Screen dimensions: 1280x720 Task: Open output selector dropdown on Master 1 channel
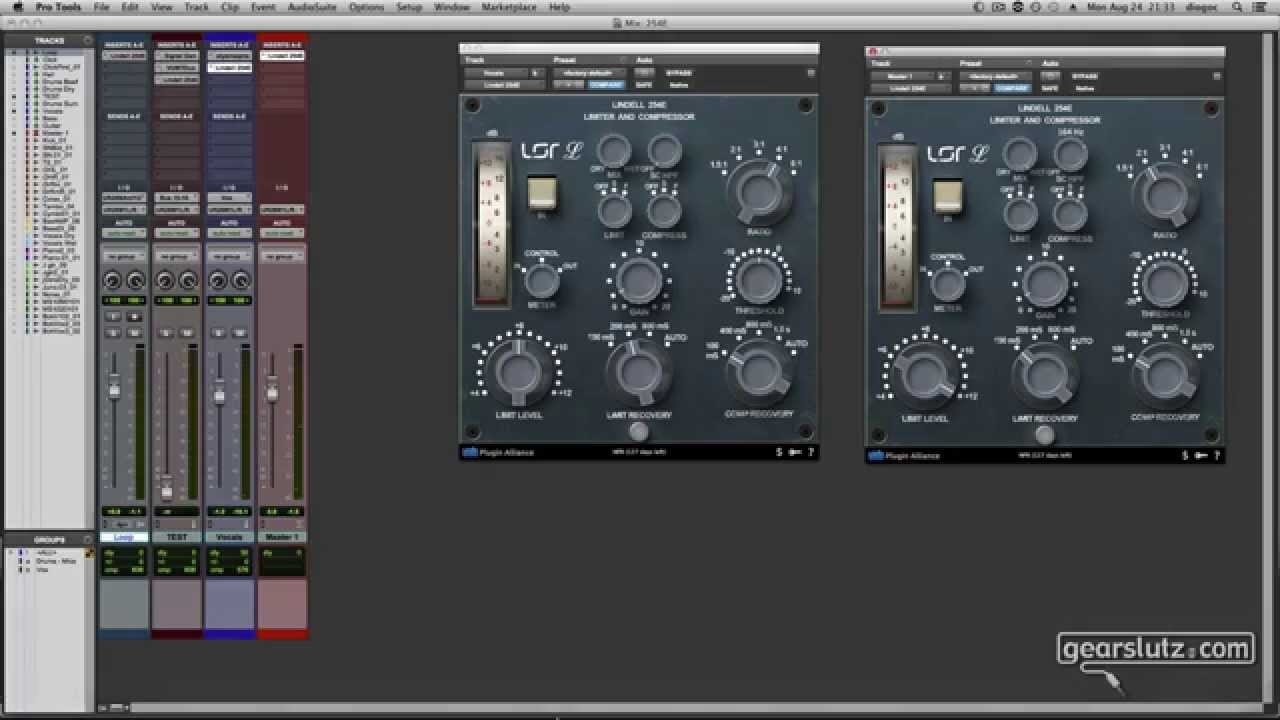282,209
